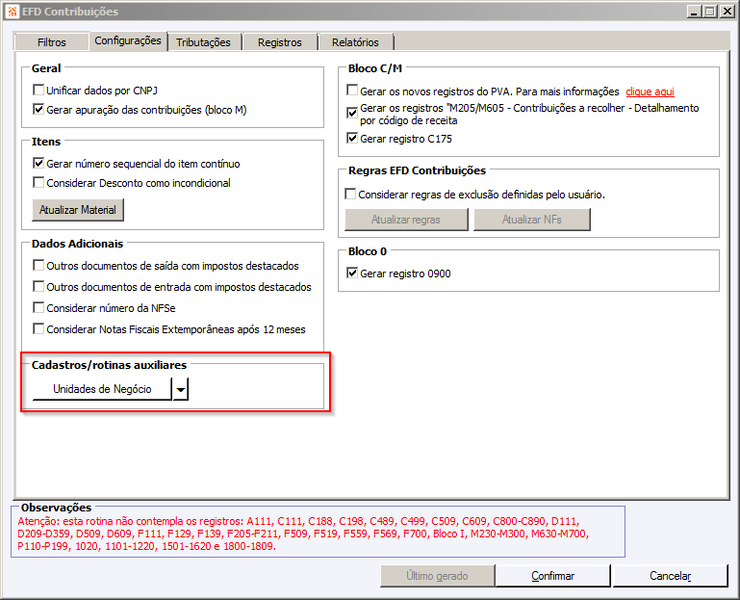Uncheck Gerar registro 0900
740x600 pixels.
pos(352,273)
